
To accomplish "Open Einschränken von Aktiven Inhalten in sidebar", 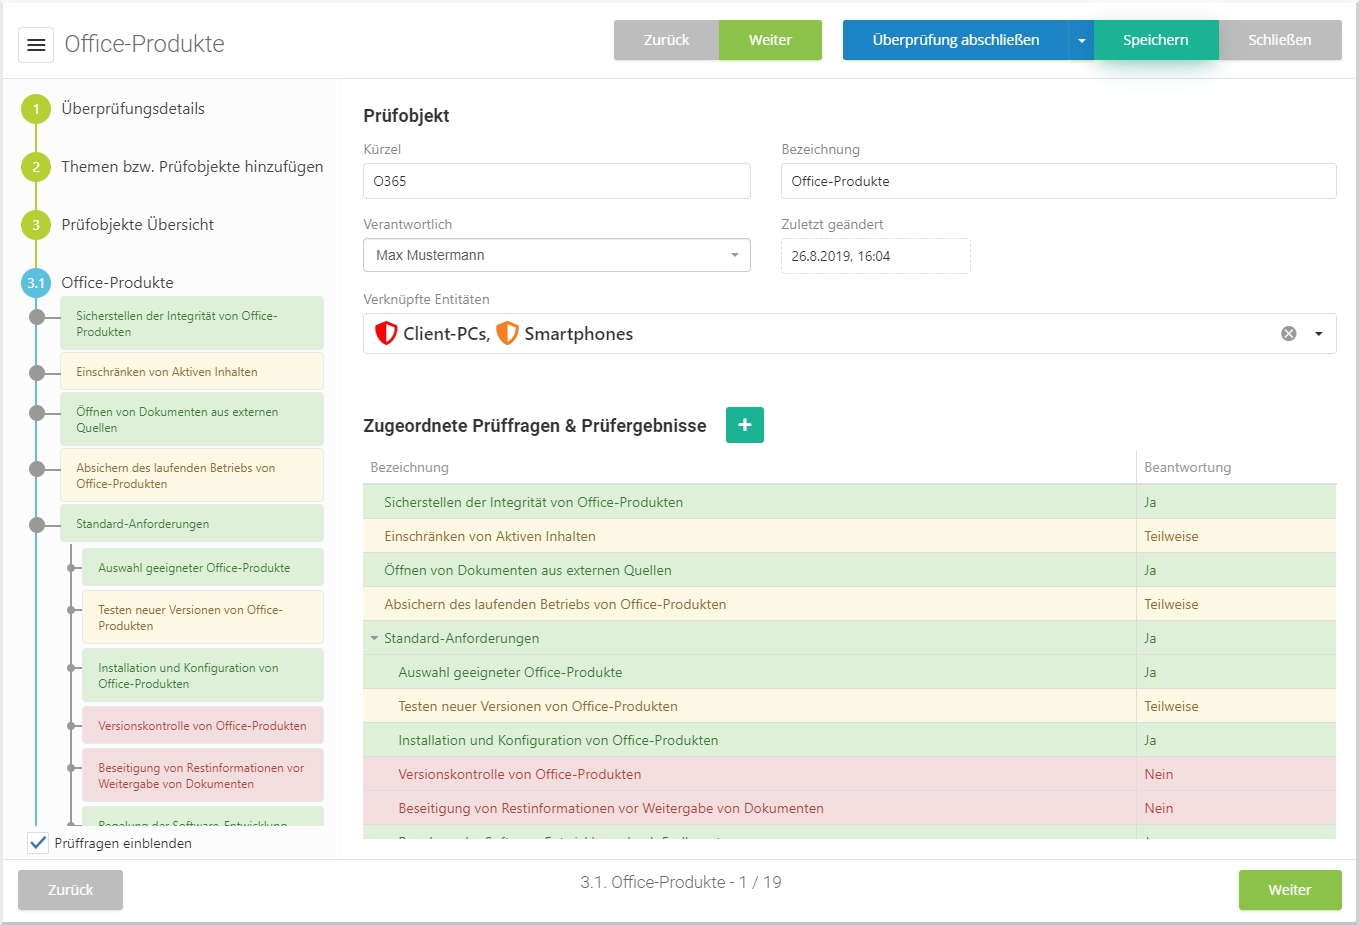I will 191,372.
